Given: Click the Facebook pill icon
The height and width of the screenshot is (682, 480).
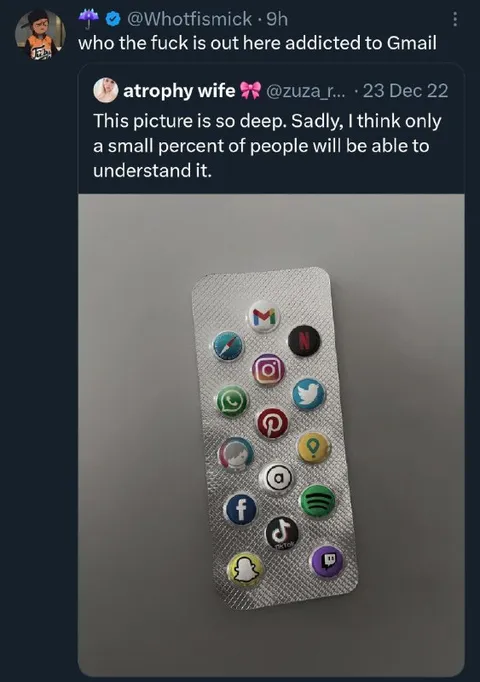Looking at the screenshot, I should point(240,508).
